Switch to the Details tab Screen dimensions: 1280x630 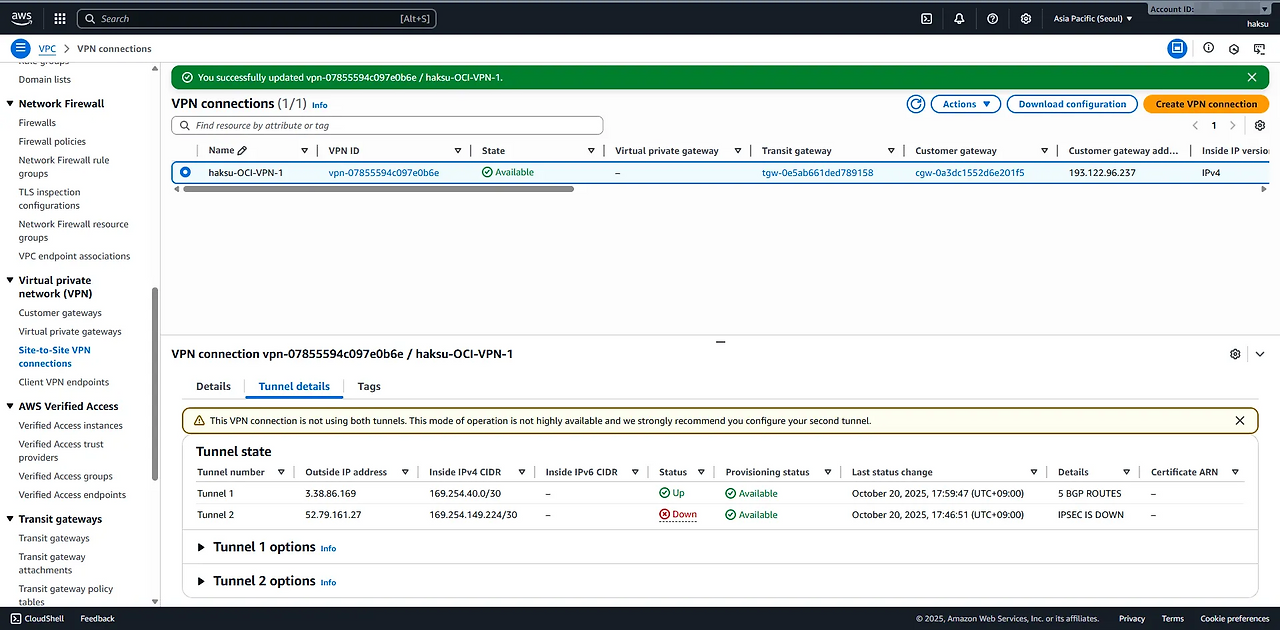[213, 386]
